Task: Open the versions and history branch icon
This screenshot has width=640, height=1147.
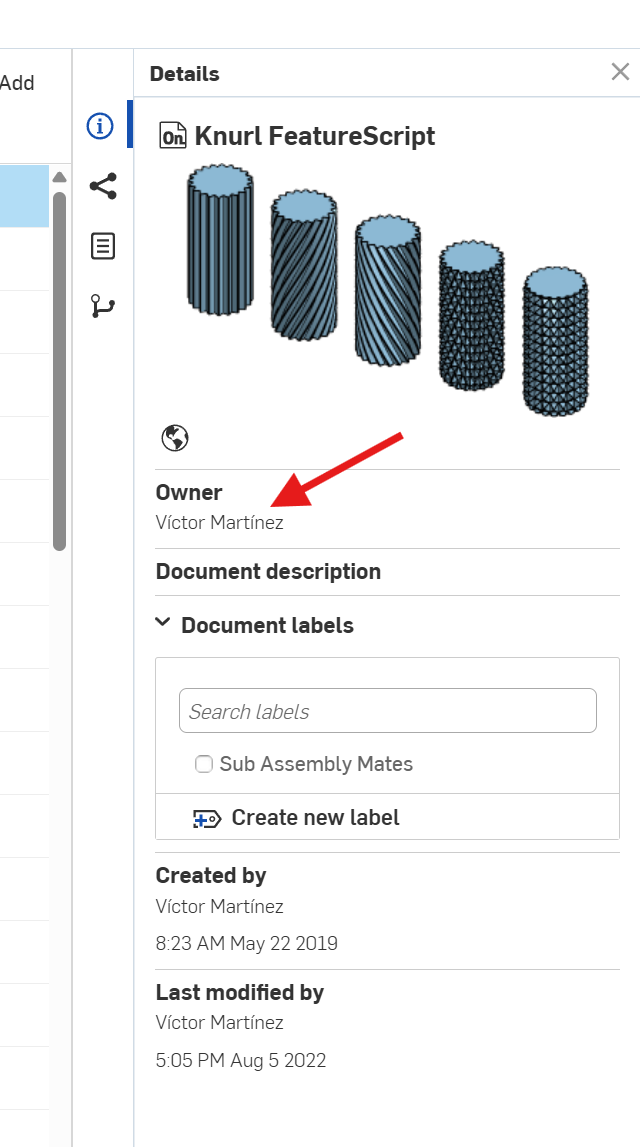Action: [x=102, y=306]
